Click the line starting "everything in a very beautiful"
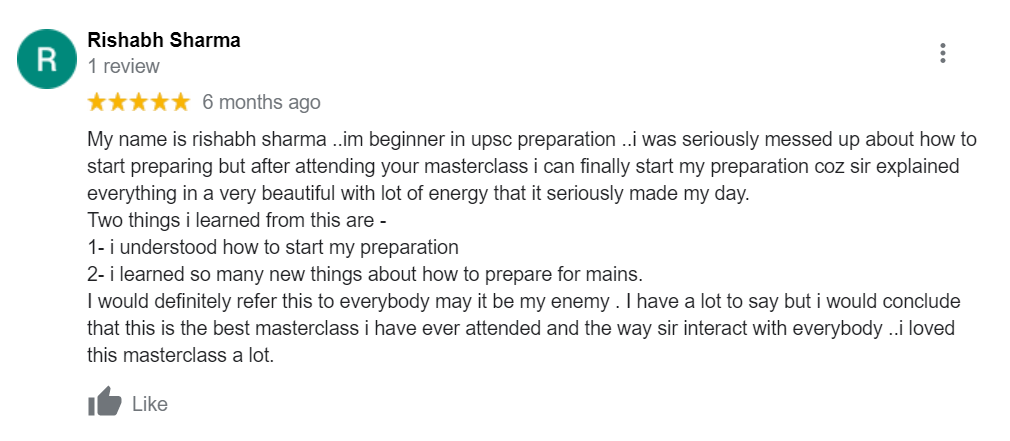 [x=419, y=194]
